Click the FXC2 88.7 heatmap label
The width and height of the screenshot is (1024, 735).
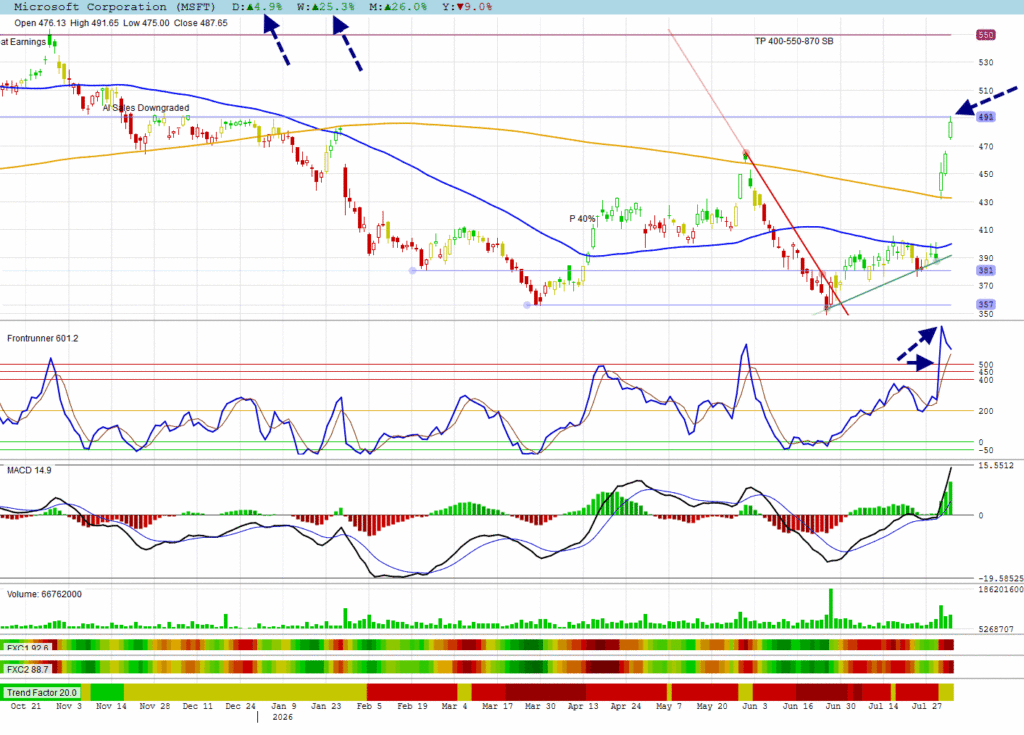pos(27,669)
